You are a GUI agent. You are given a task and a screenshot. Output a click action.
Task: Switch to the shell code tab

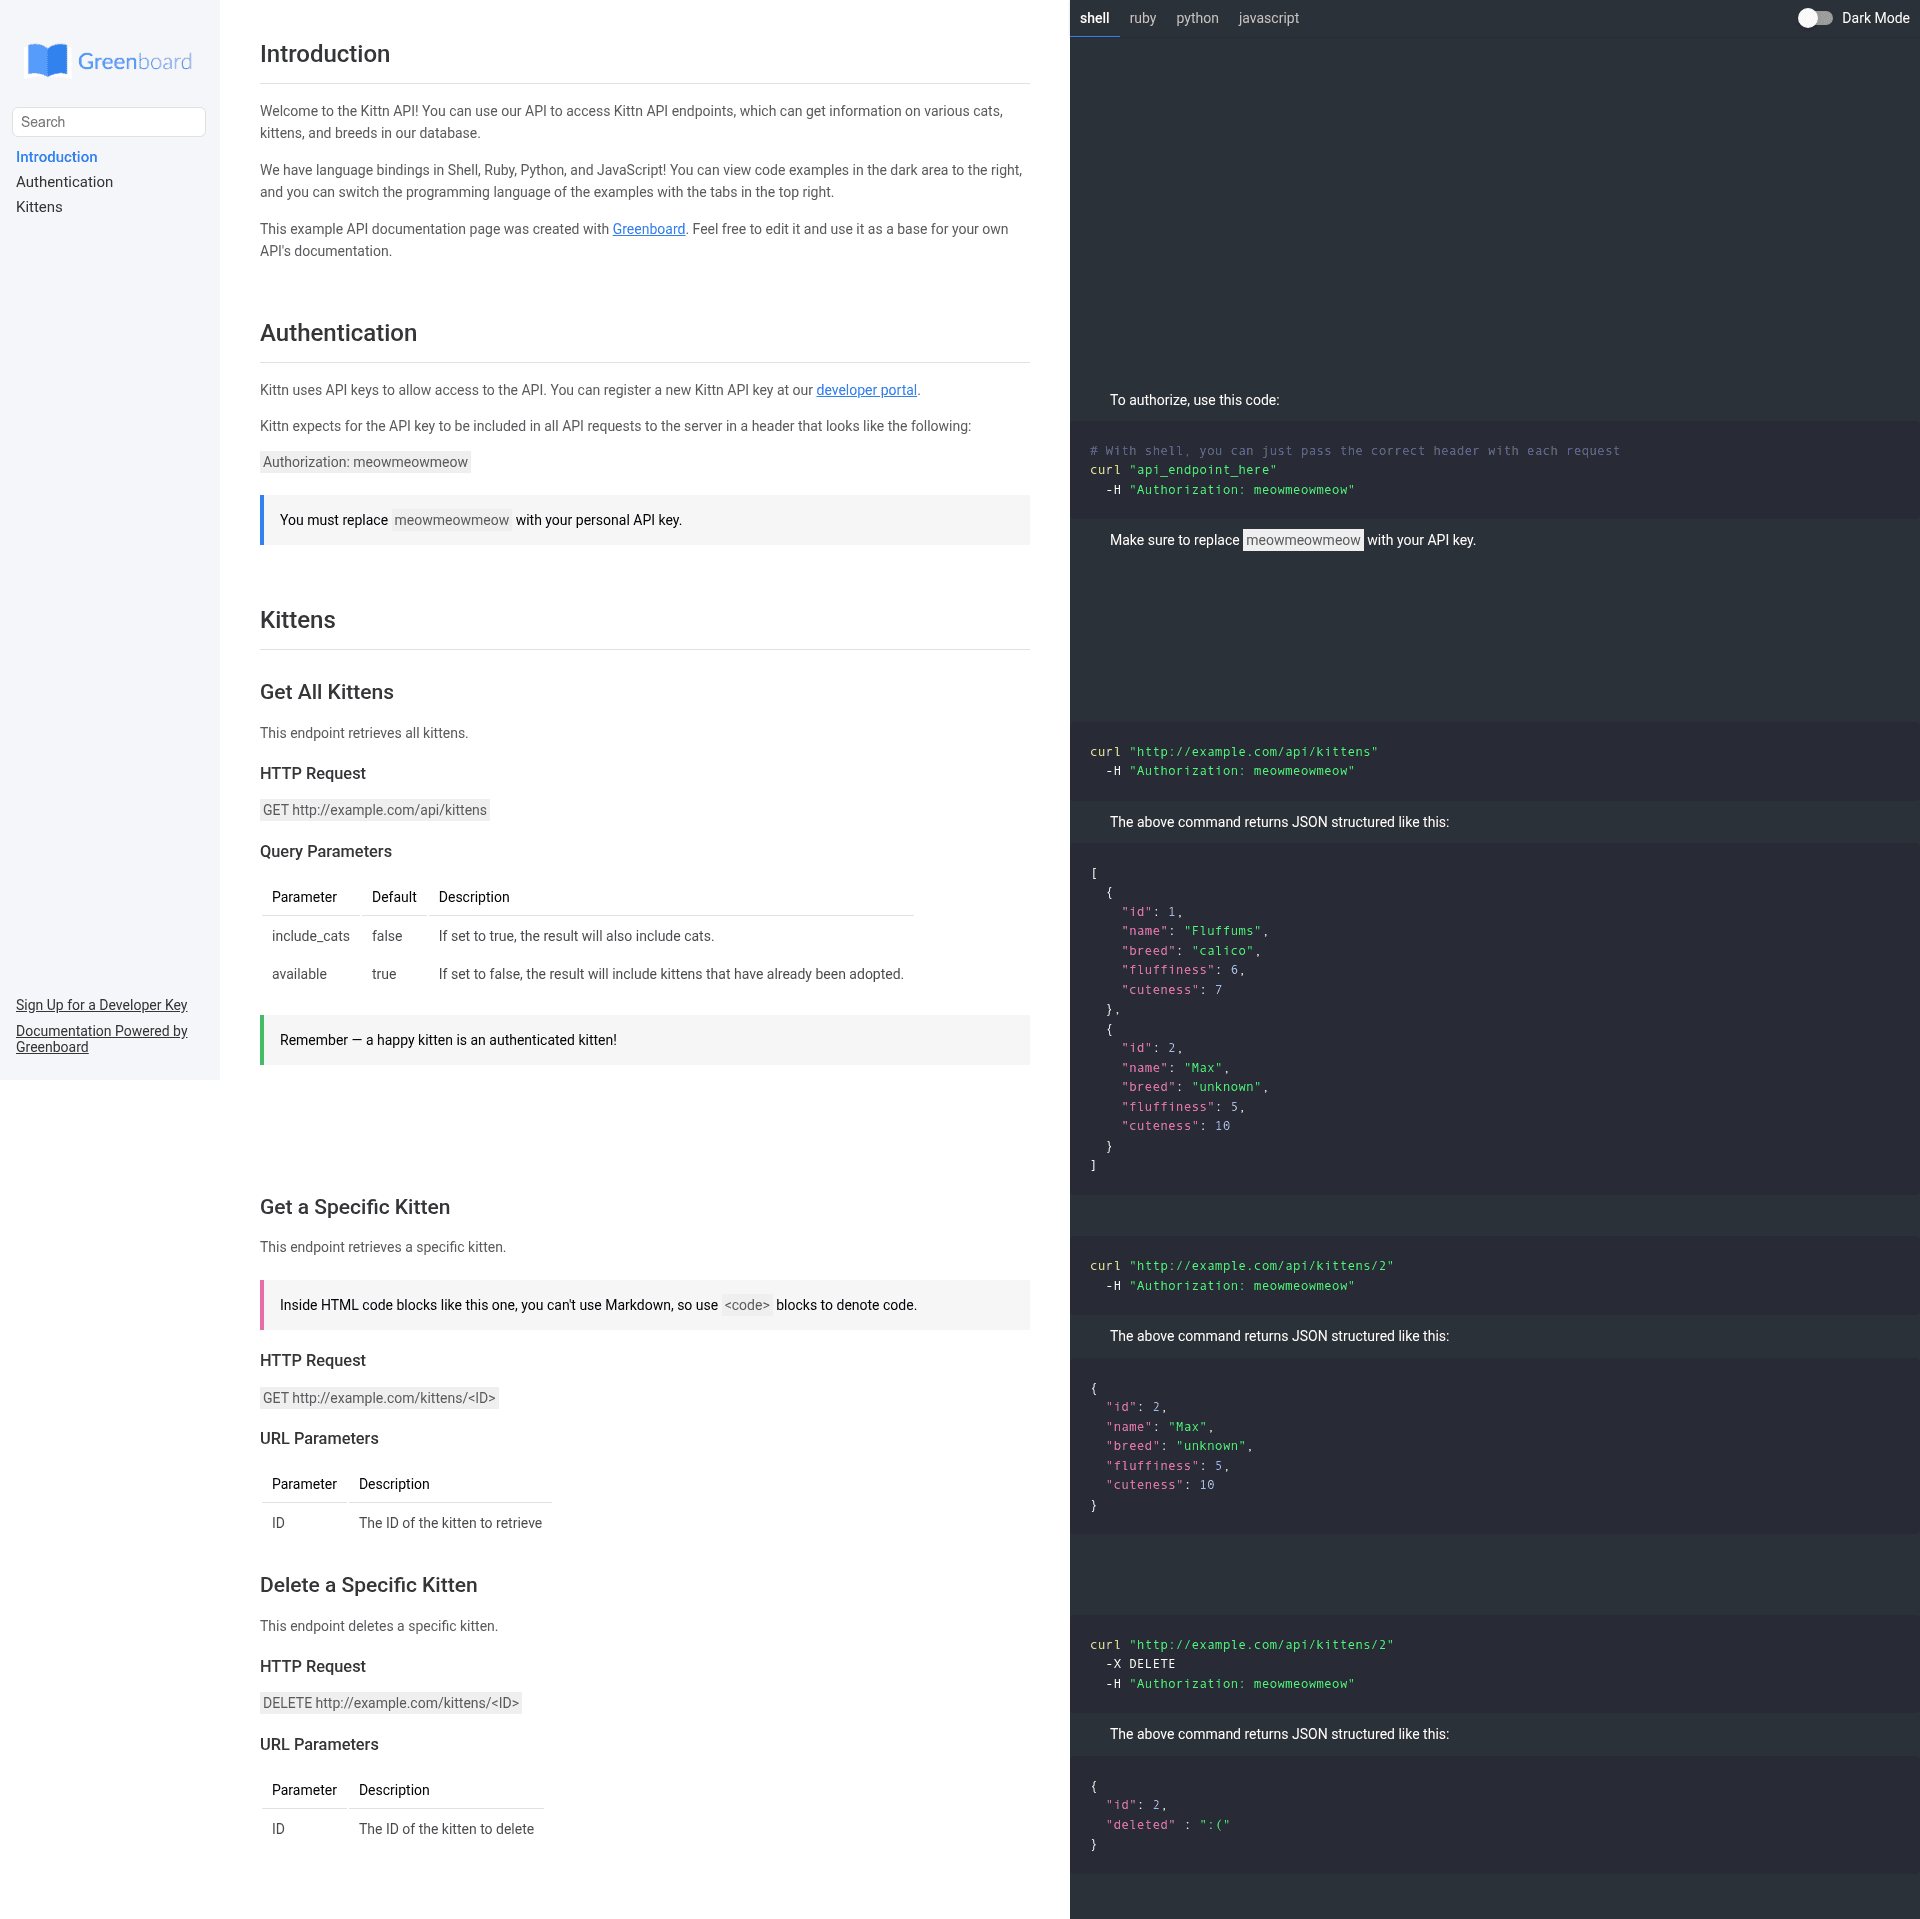[1094, 18]
